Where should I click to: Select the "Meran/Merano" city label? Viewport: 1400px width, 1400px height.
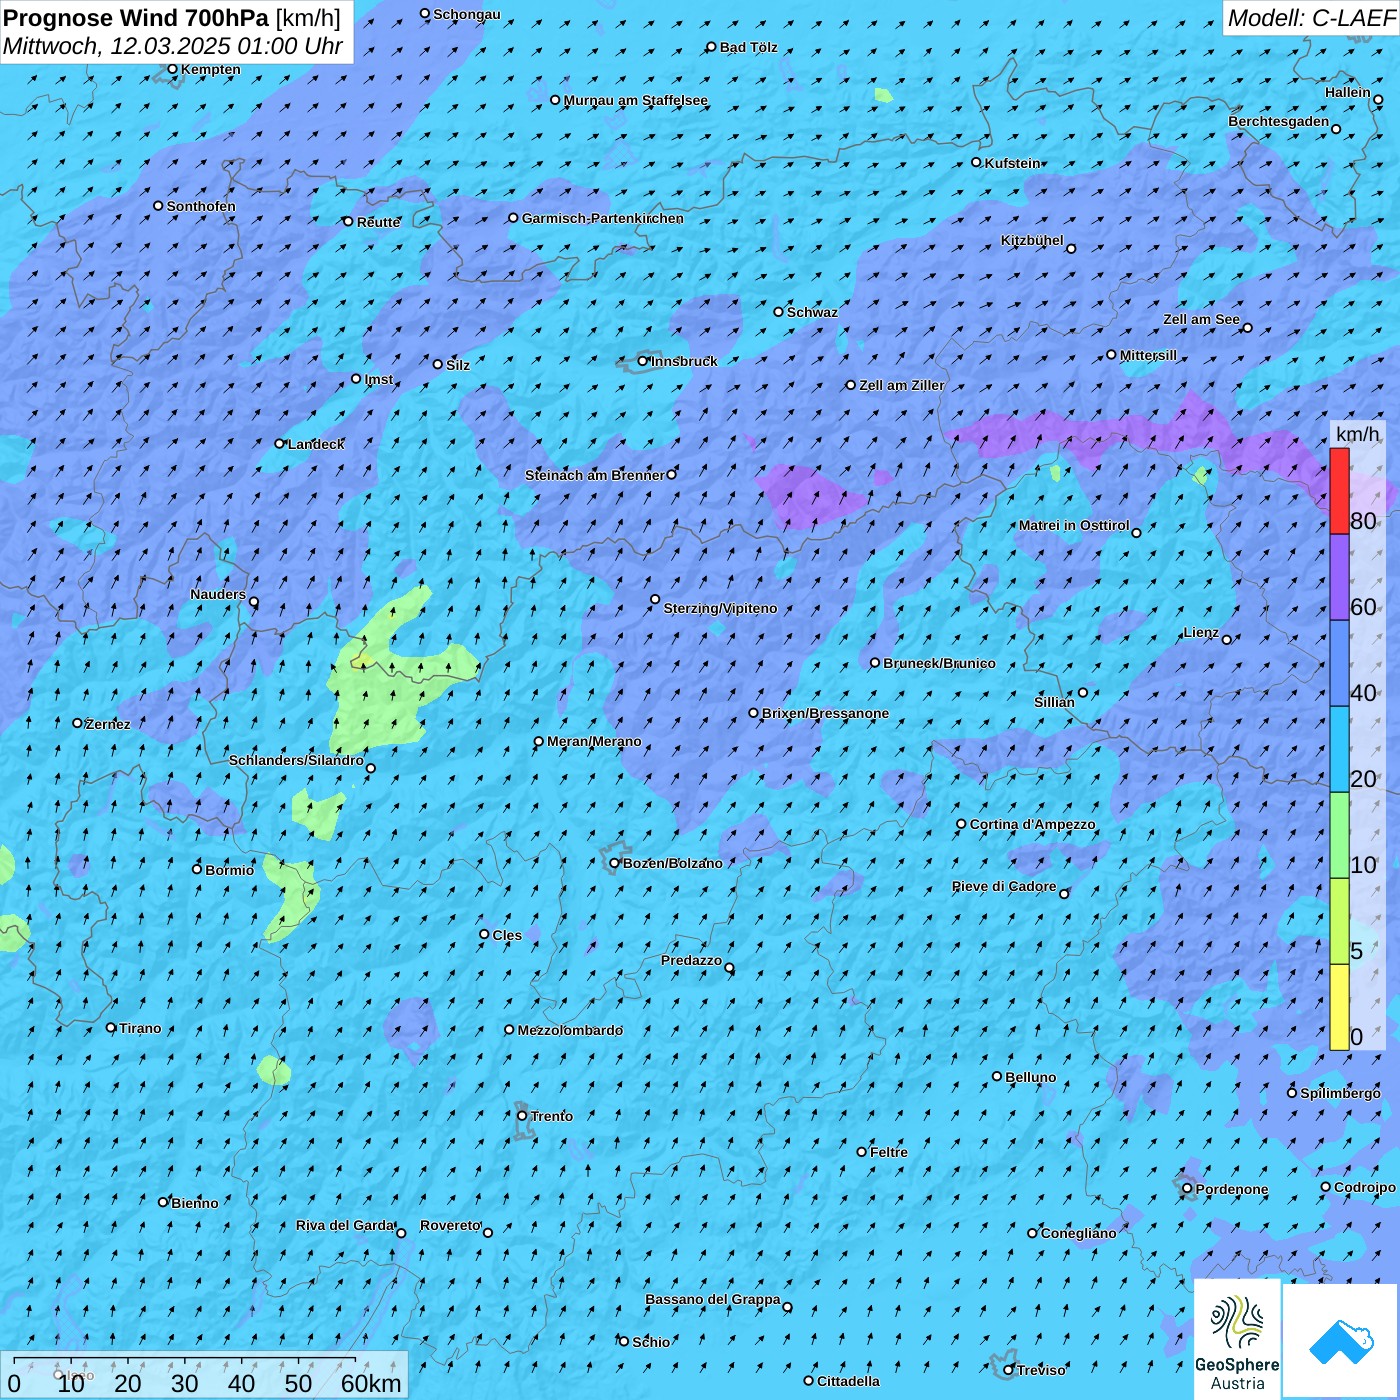(x=594, y=741)
